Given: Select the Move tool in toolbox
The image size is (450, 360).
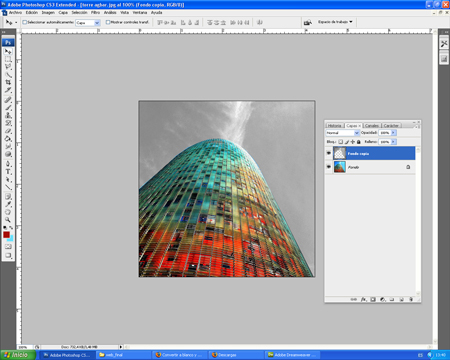Looking at the screenshot, I should tap(8, 51).
